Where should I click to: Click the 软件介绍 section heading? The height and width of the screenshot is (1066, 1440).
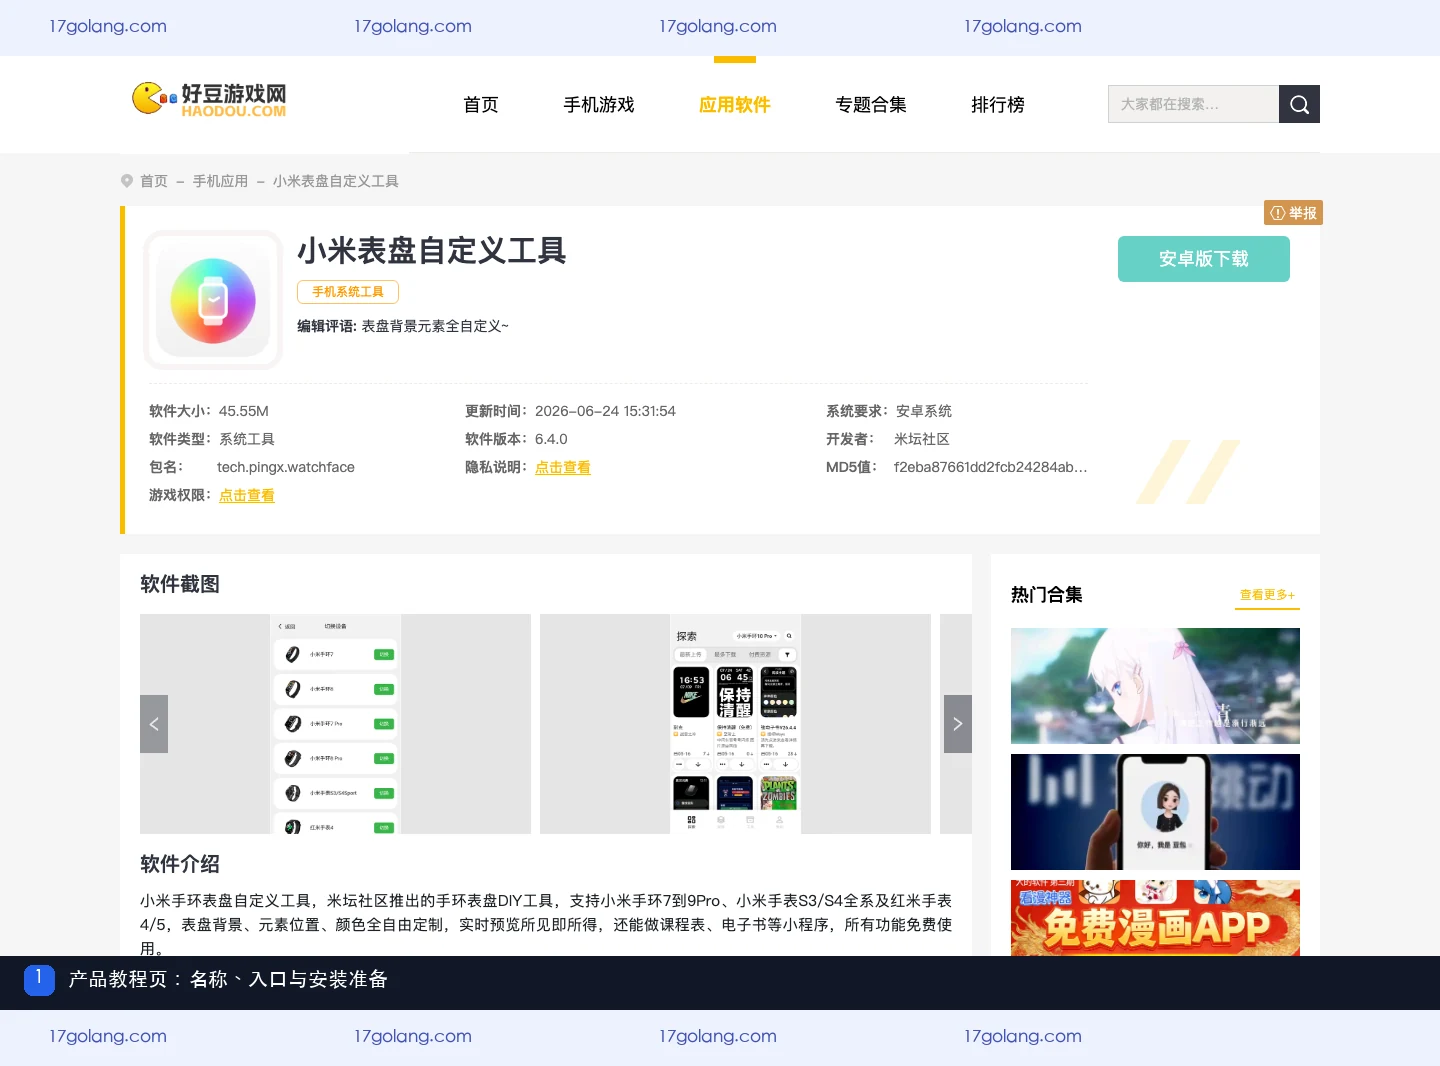pos(180,864)
